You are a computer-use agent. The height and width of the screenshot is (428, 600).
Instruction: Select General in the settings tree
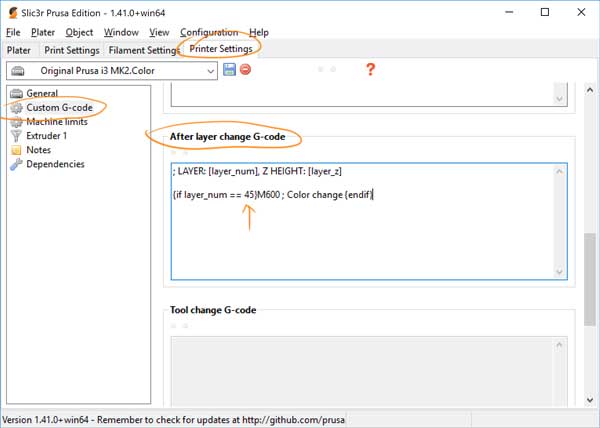[42, 93]
